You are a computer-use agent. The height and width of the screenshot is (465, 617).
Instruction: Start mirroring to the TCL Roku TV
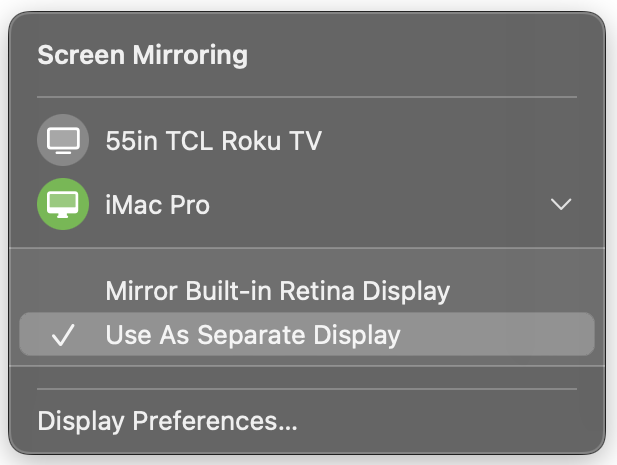[x=213, y=140]
